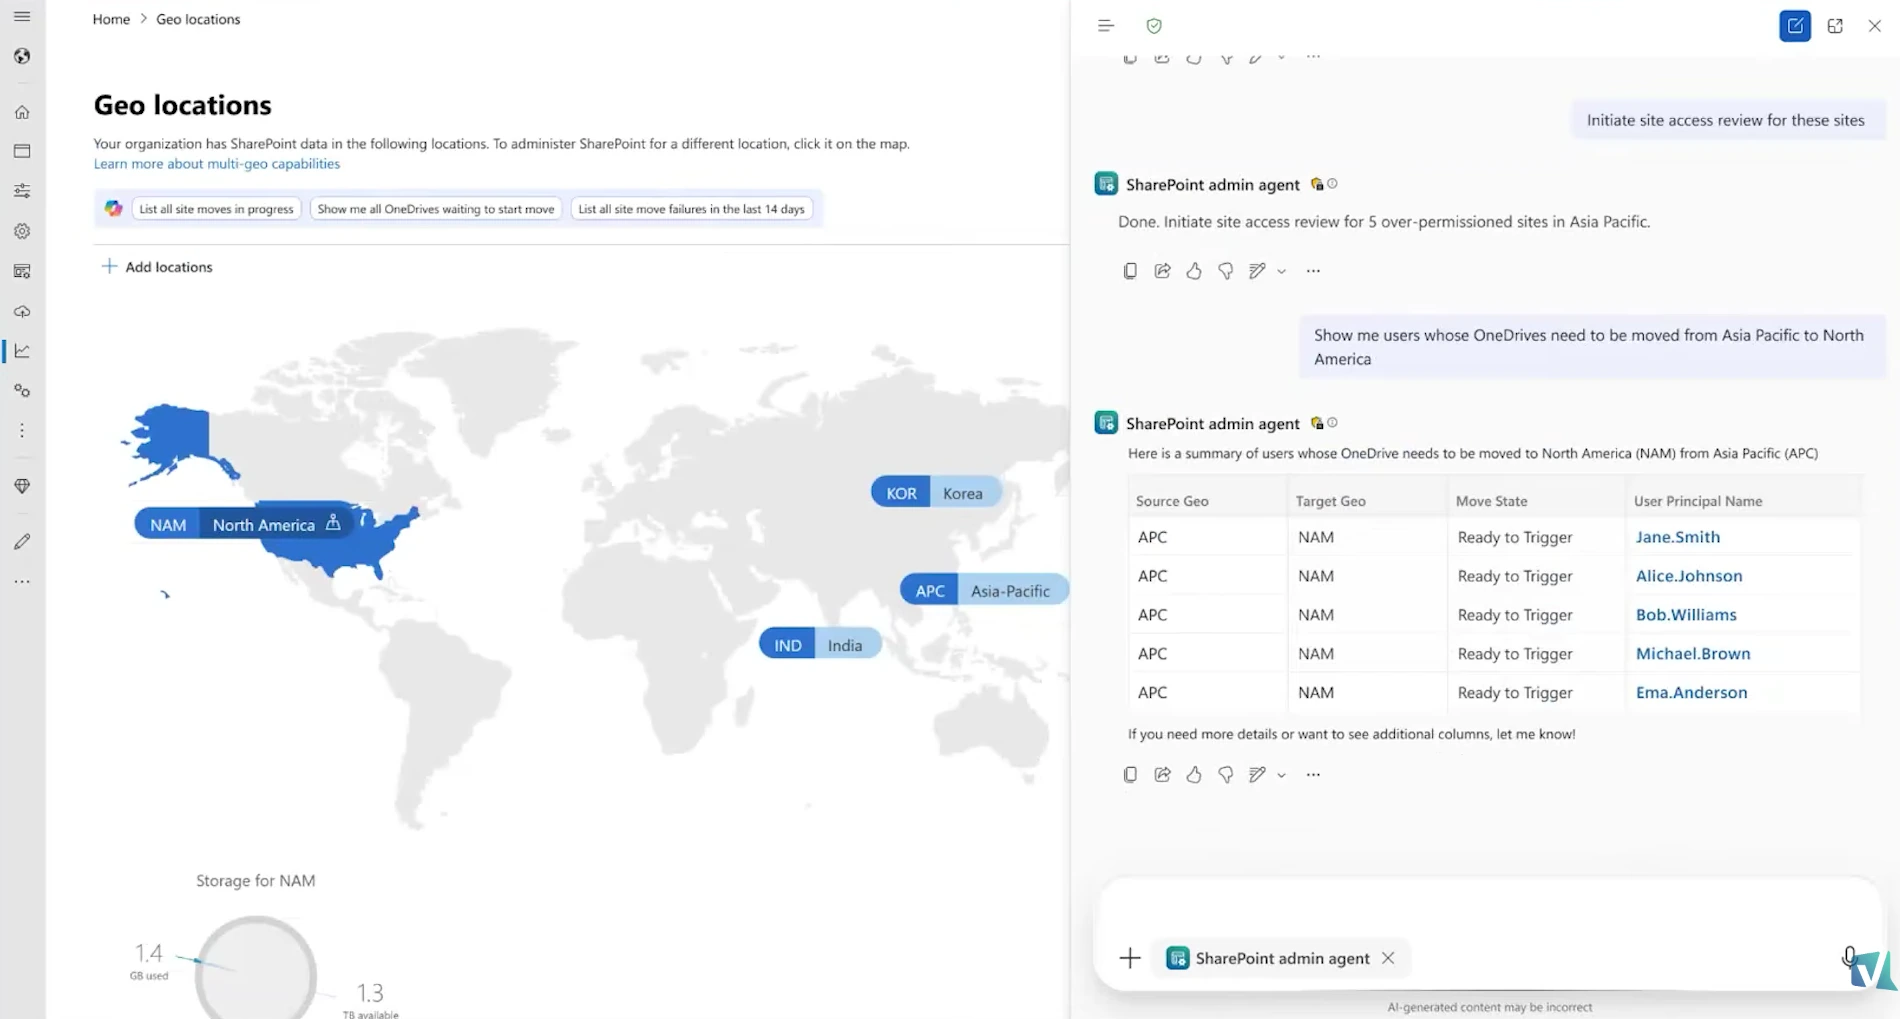Thumbs down the OneDrive move summary response

click(1226, 775)
